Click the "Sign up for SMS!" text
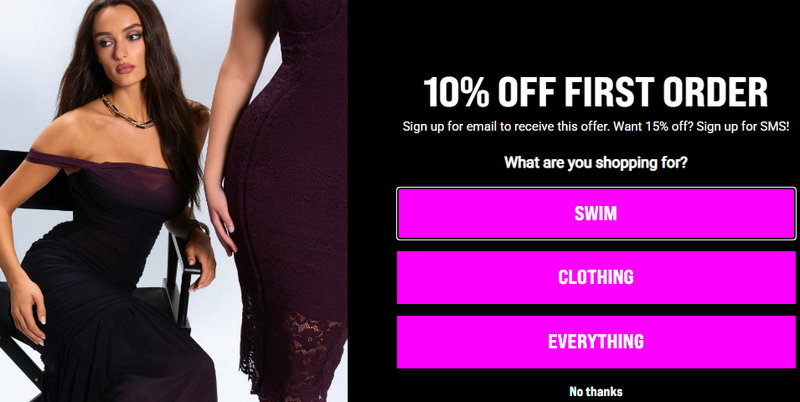This screenshot has width=800, height=402. tap(743, 127)
